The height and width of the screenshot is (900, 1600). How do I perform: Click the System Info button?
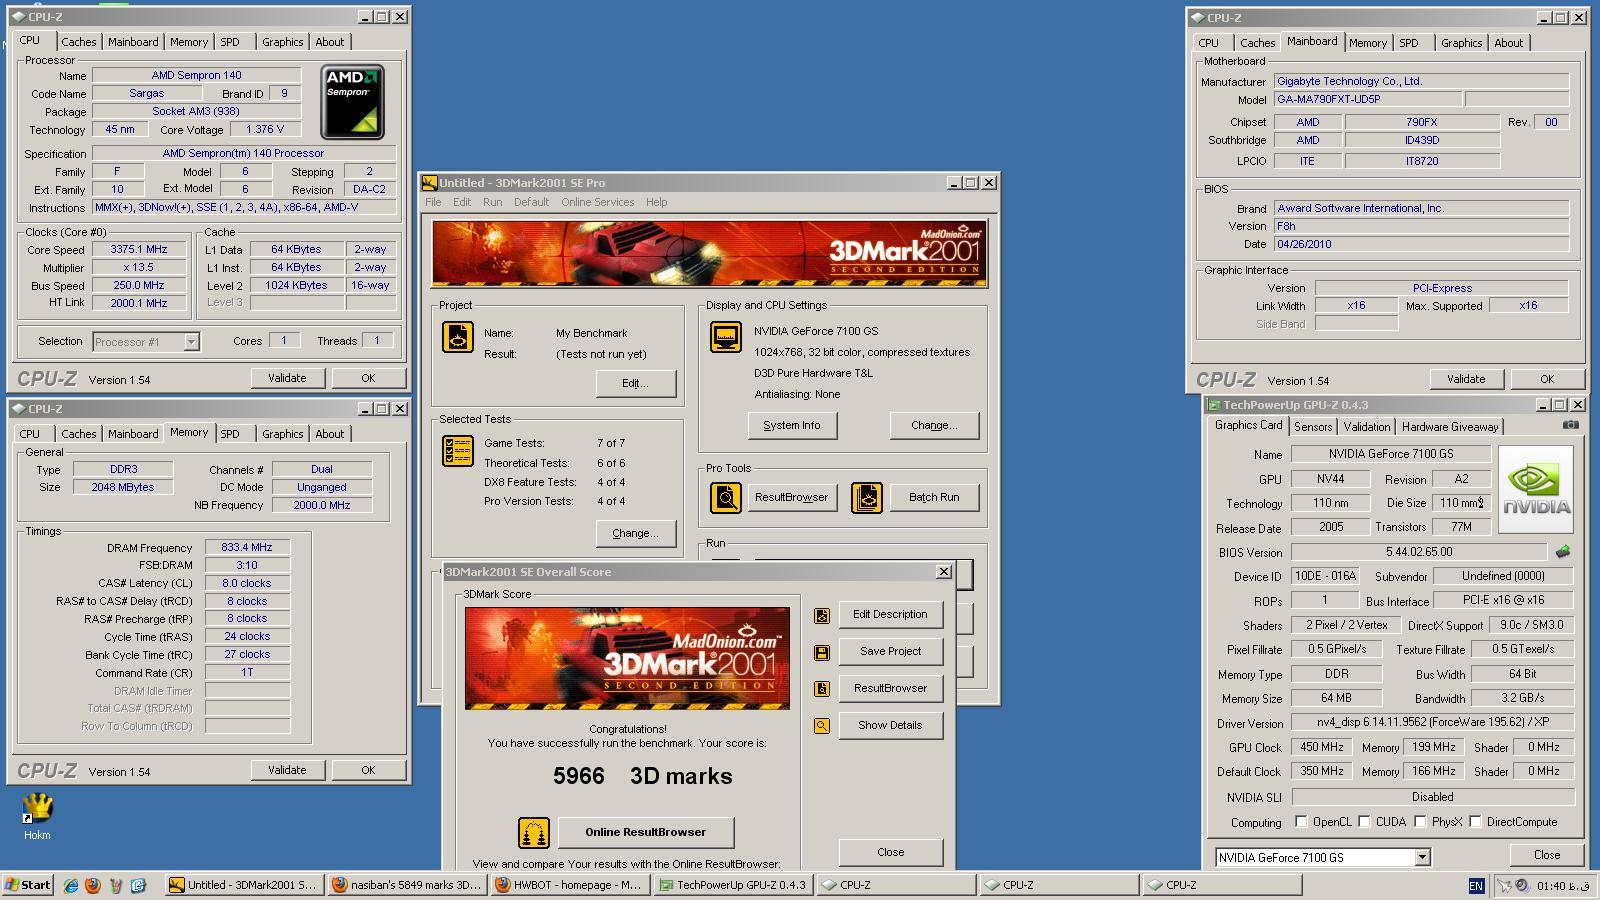point(792,425)
